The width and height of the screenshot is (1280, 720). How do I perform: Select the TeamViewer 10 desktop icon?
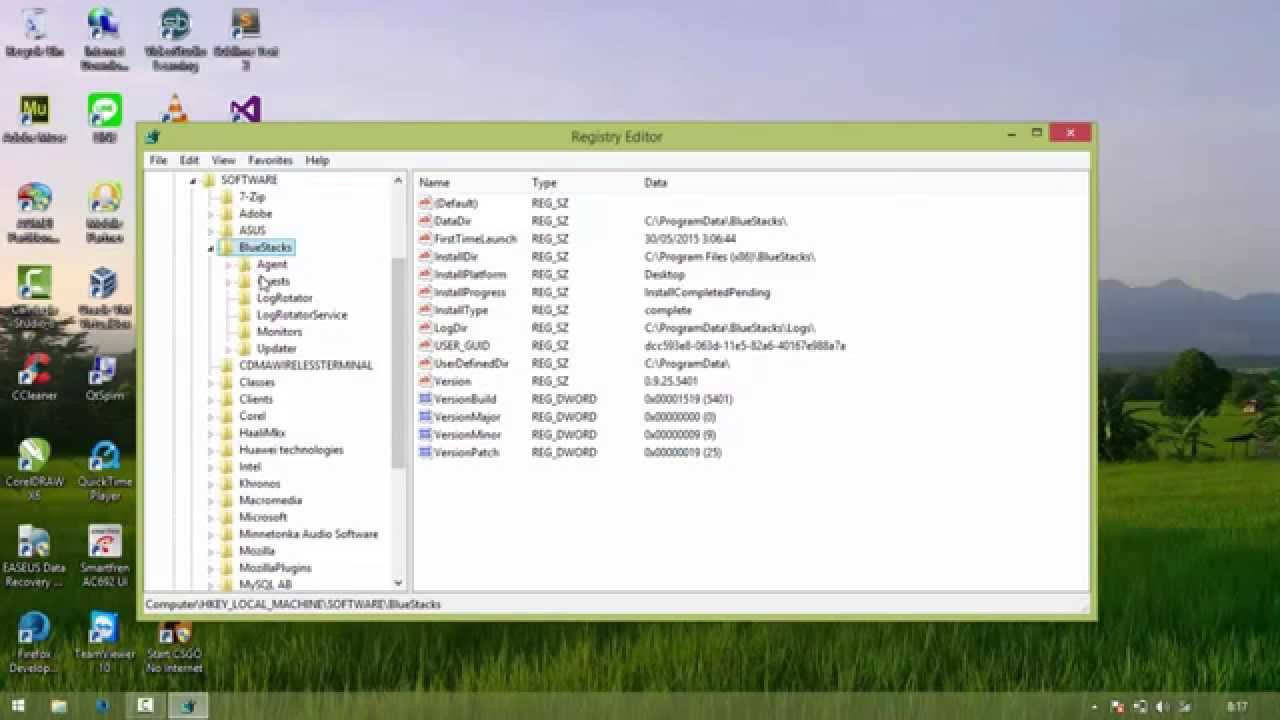[104, 642]
